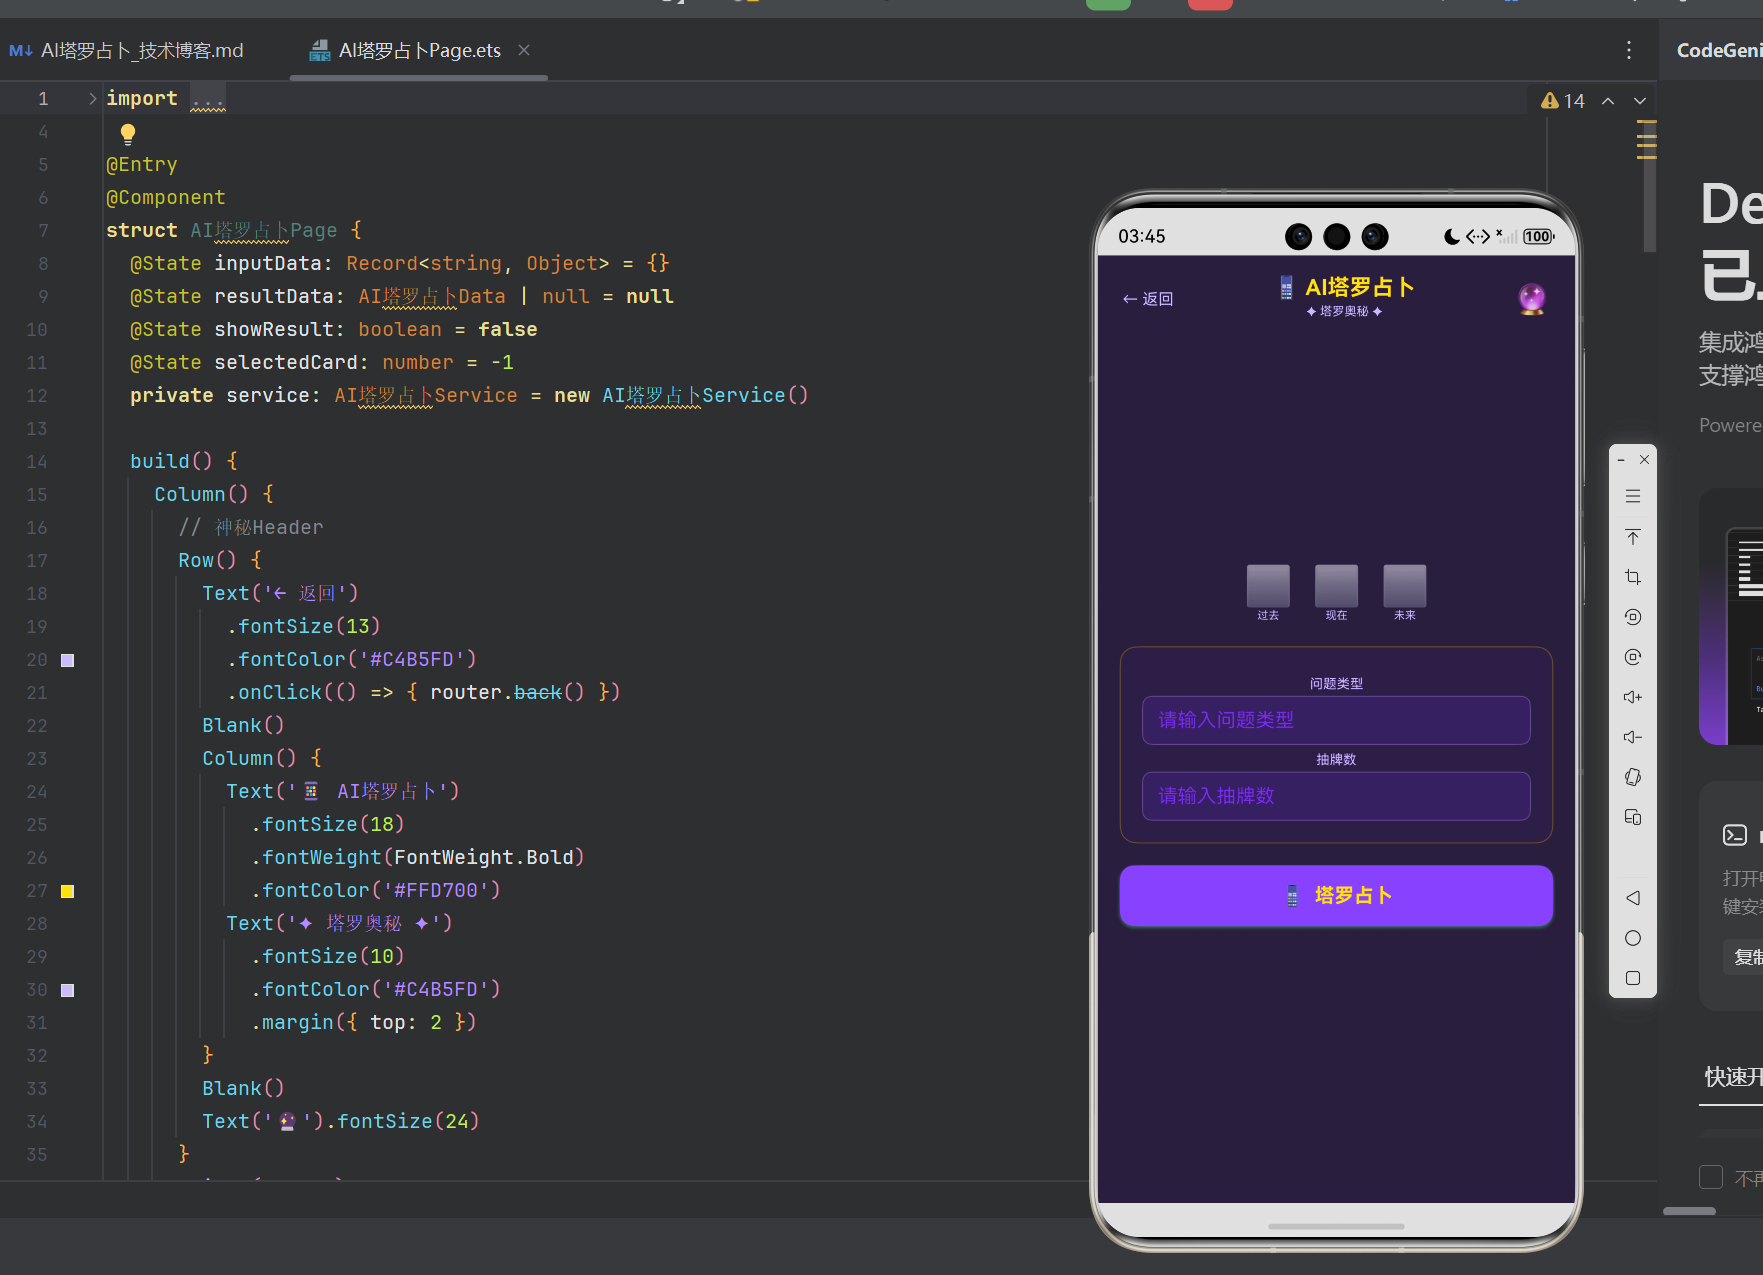The height and width of the screenshot is (1275, 1763).
Task: Open the editor tabs three-dot options menu
Action: click(1629, 50)
